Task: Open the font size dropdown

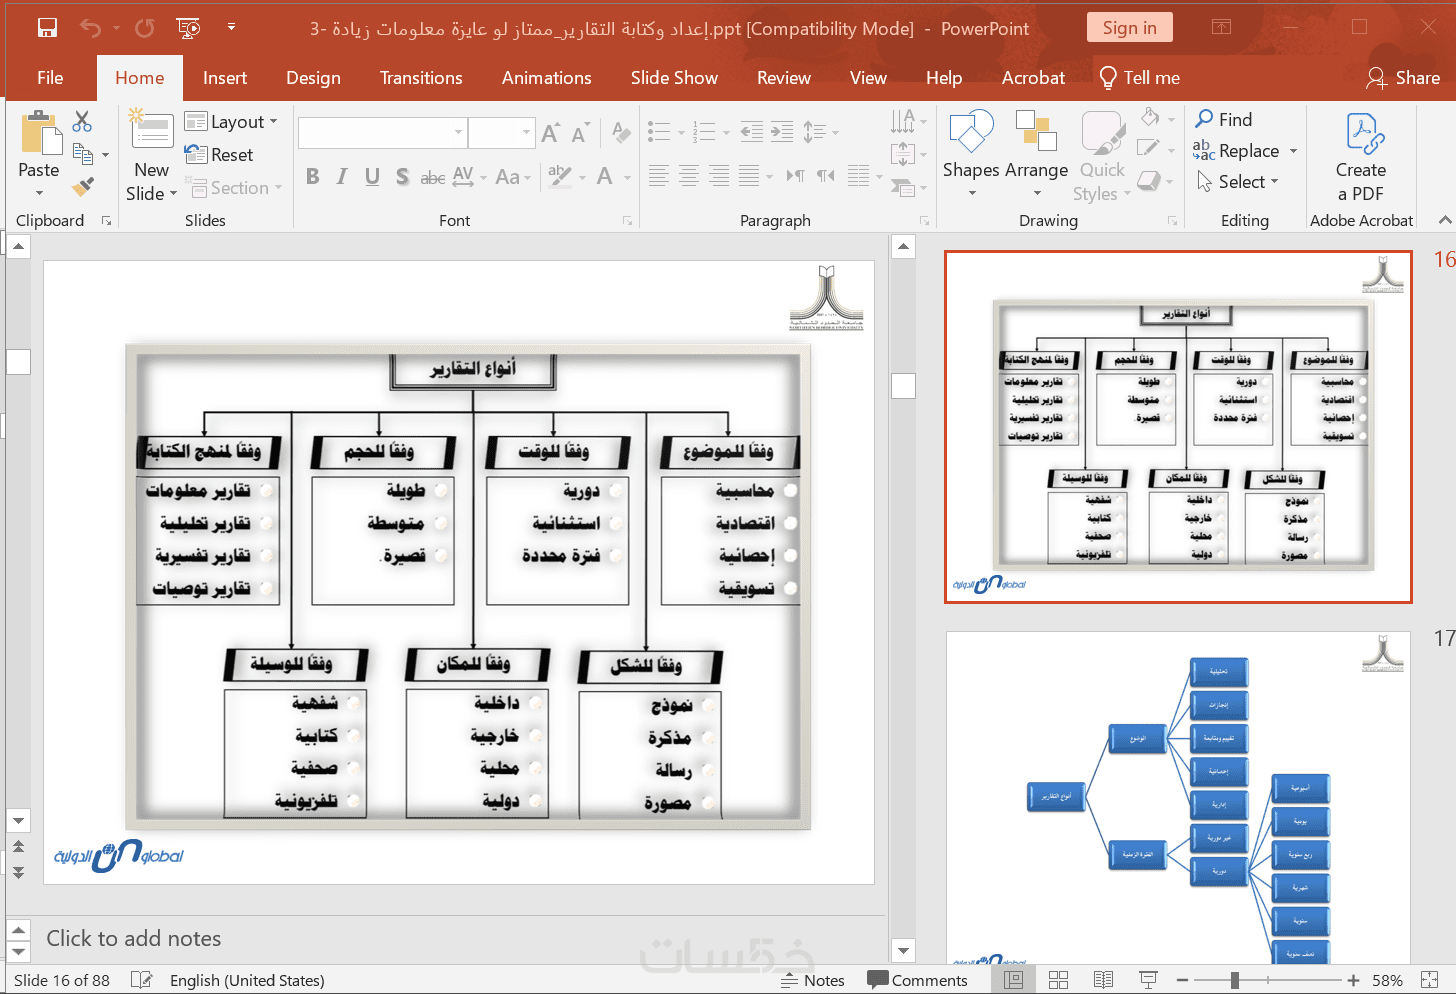Action: [526, 132]
